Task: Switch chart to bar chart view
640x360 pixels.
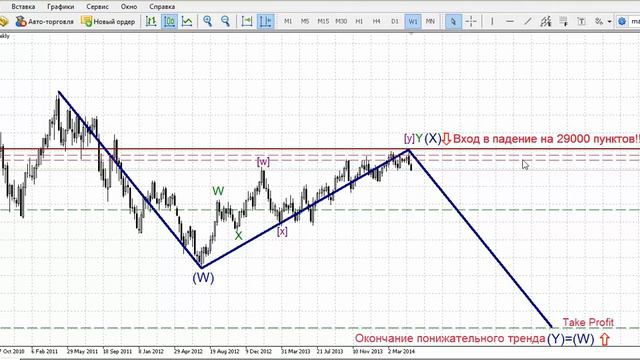Action: (151, 22)
